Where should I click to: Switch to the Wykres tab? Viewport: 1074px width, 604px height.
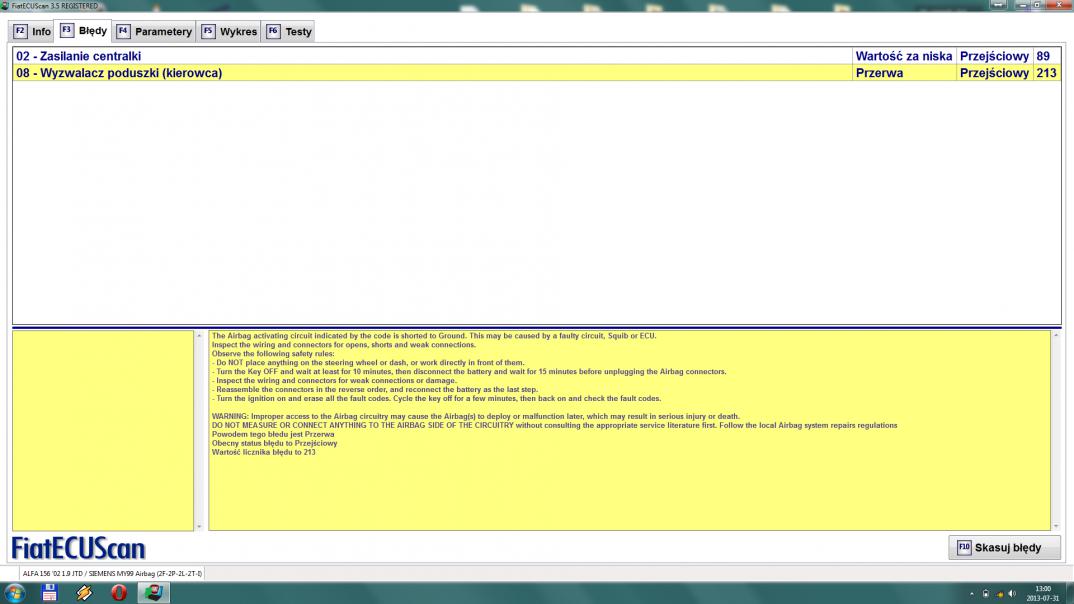pyautogui.click(x=229, y=32)
